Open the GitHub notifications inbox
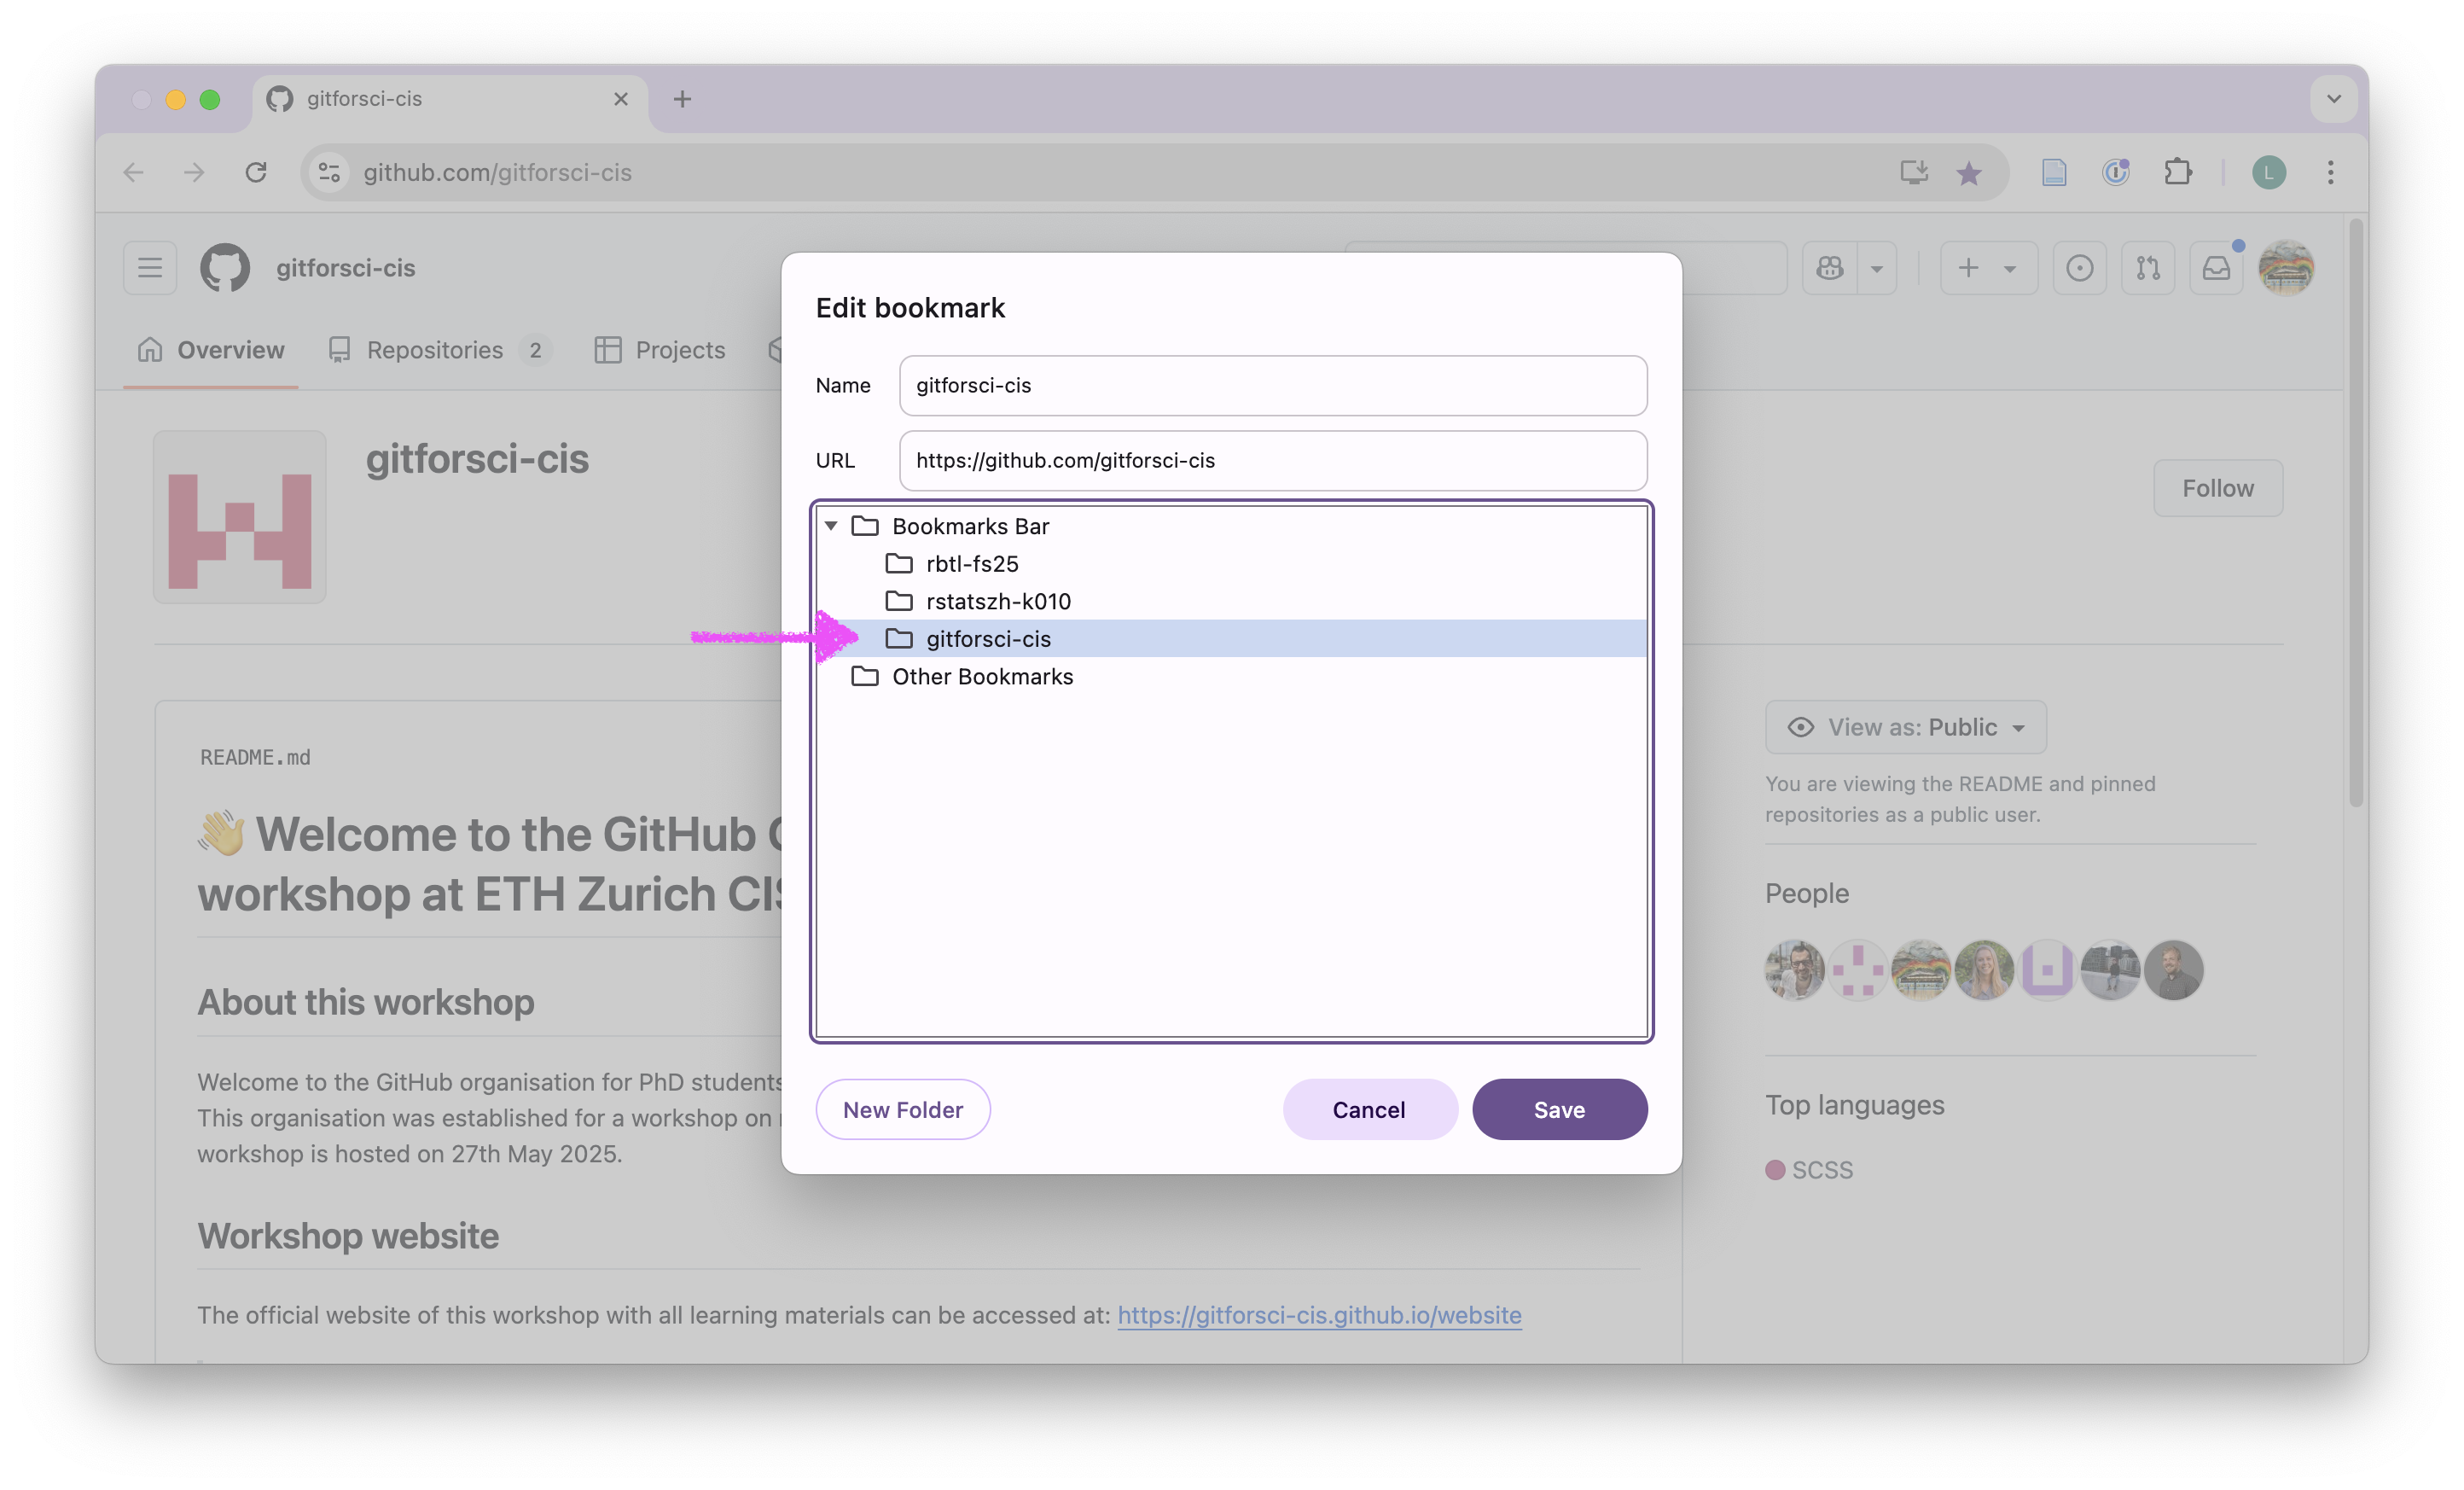Viewport: 2464px width, 1490px height. coord(2216,268)
